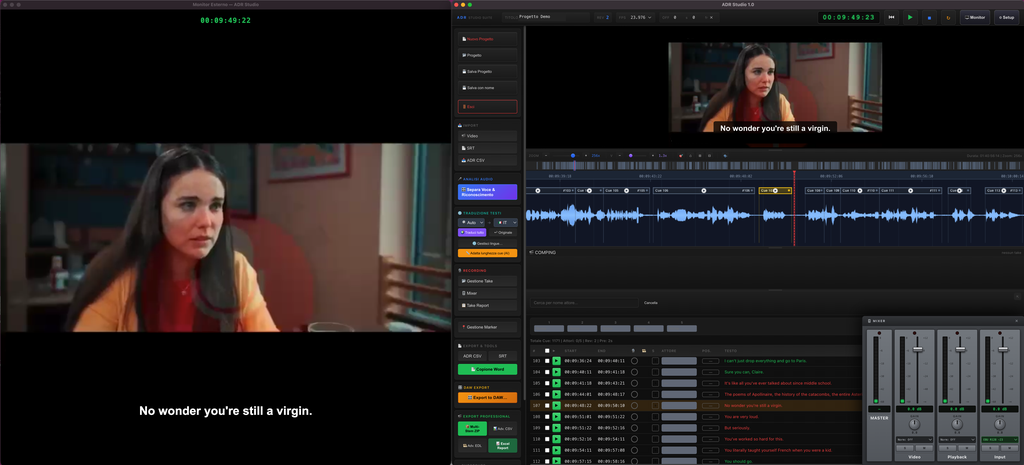The height and width of the screenshot is (465, 1024).
Task: Click Export to DAW
Action: (x=488, y=398)
